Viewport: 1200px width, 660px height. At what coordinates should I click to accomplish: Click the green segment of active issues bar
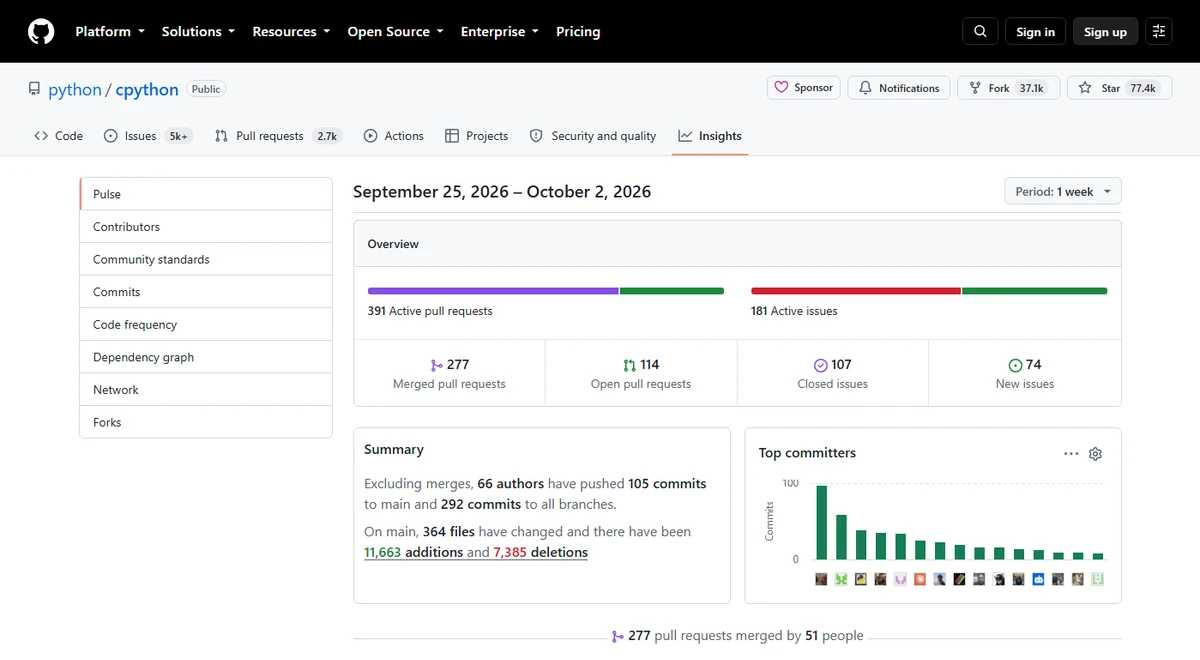pyautogui.click(x=1035, y=291)
